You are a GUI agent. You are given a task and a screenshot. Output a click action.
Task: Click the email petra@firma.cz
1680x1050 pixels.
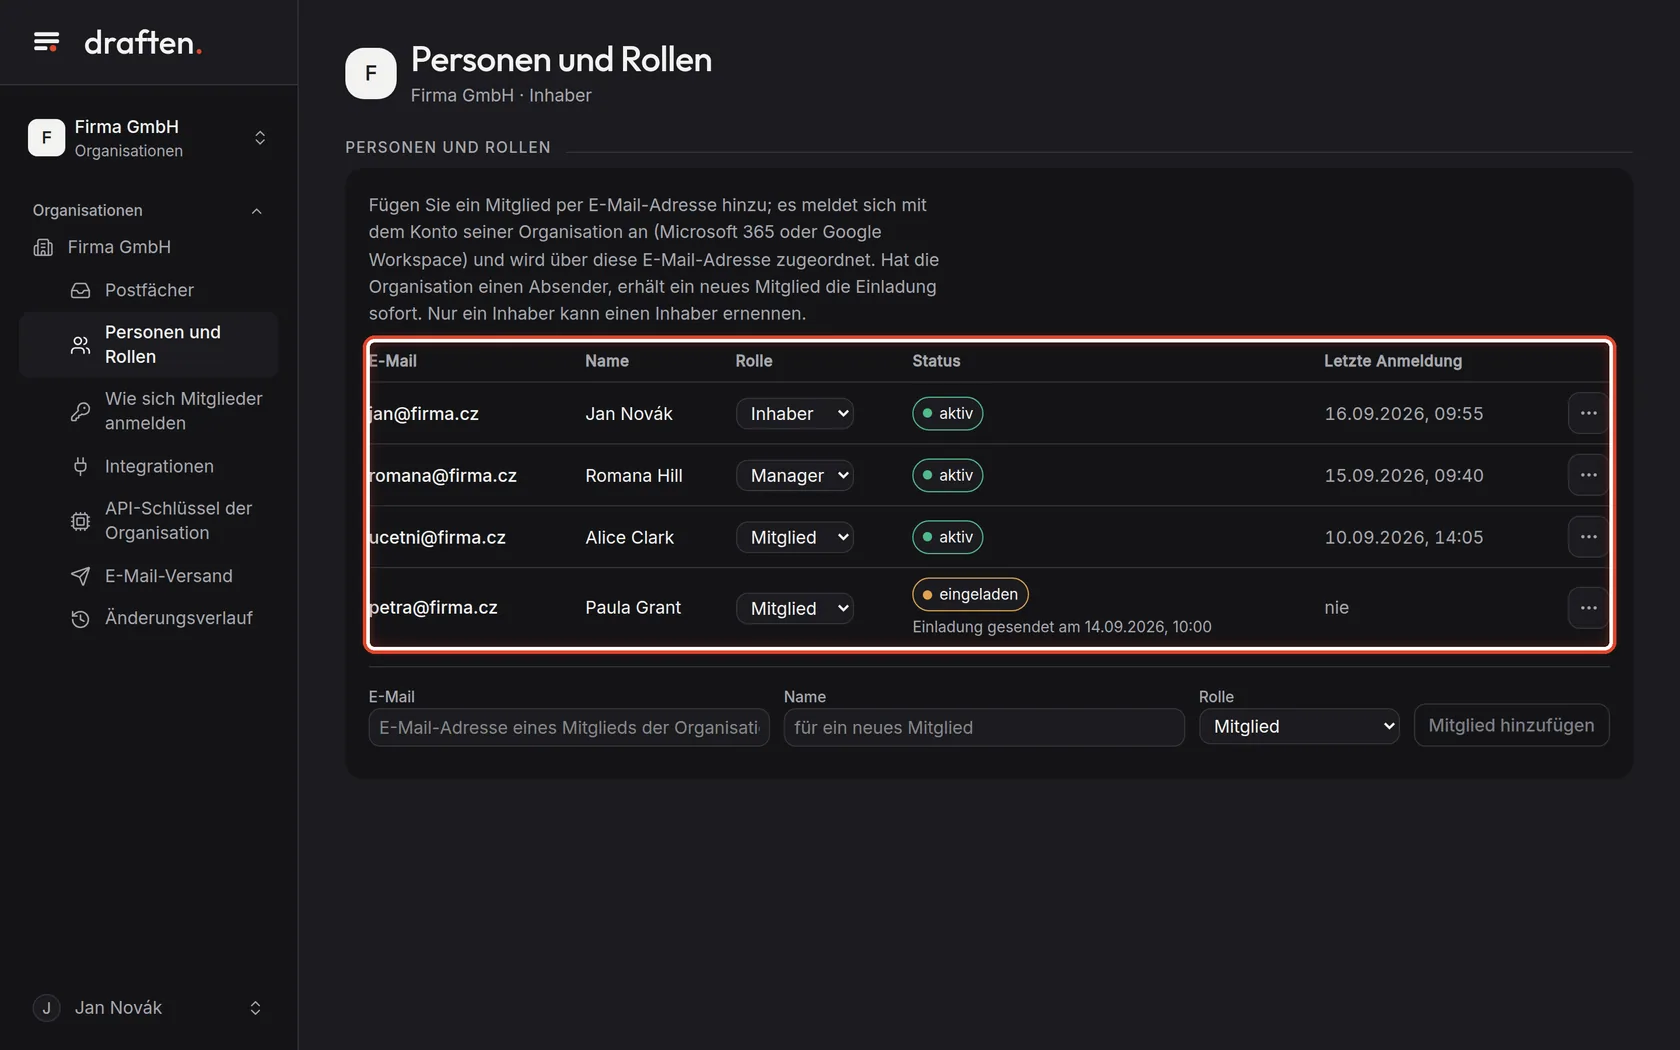(433, 608)
